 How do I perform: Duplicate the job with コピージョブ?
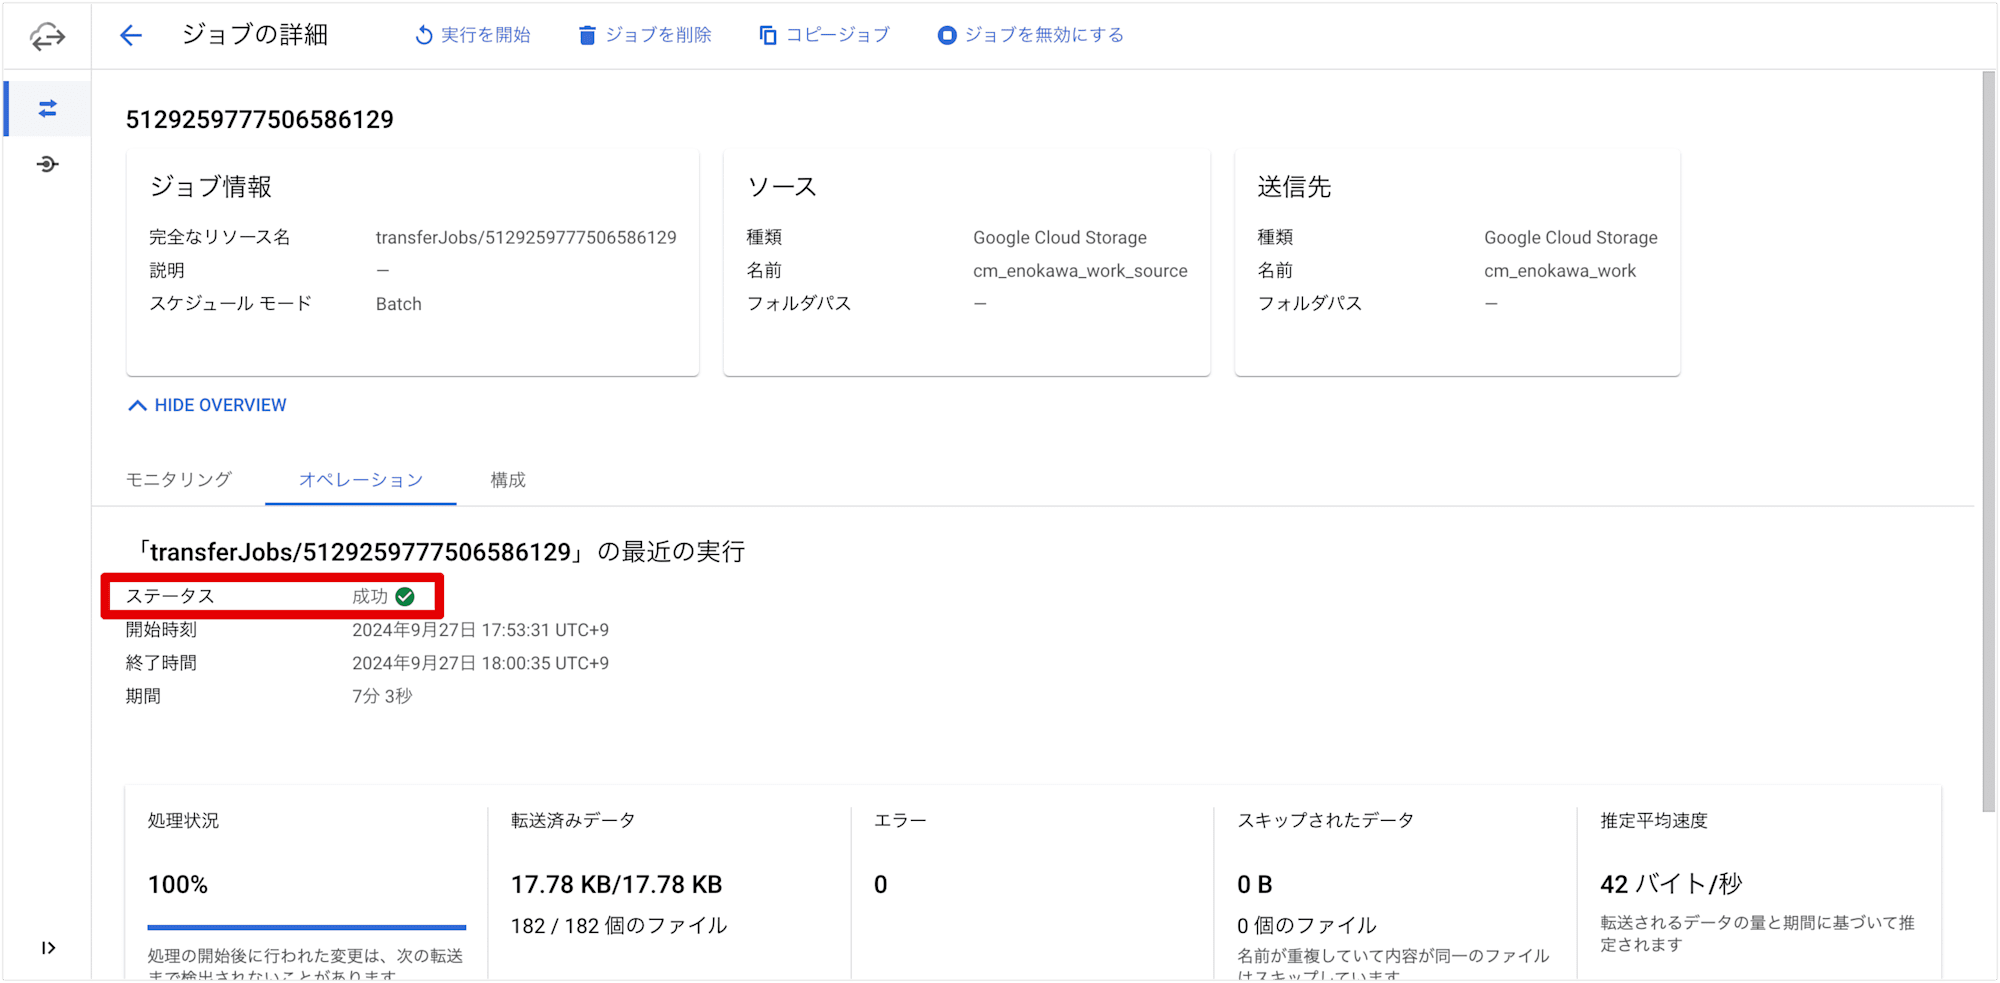[x=825, y=35]
